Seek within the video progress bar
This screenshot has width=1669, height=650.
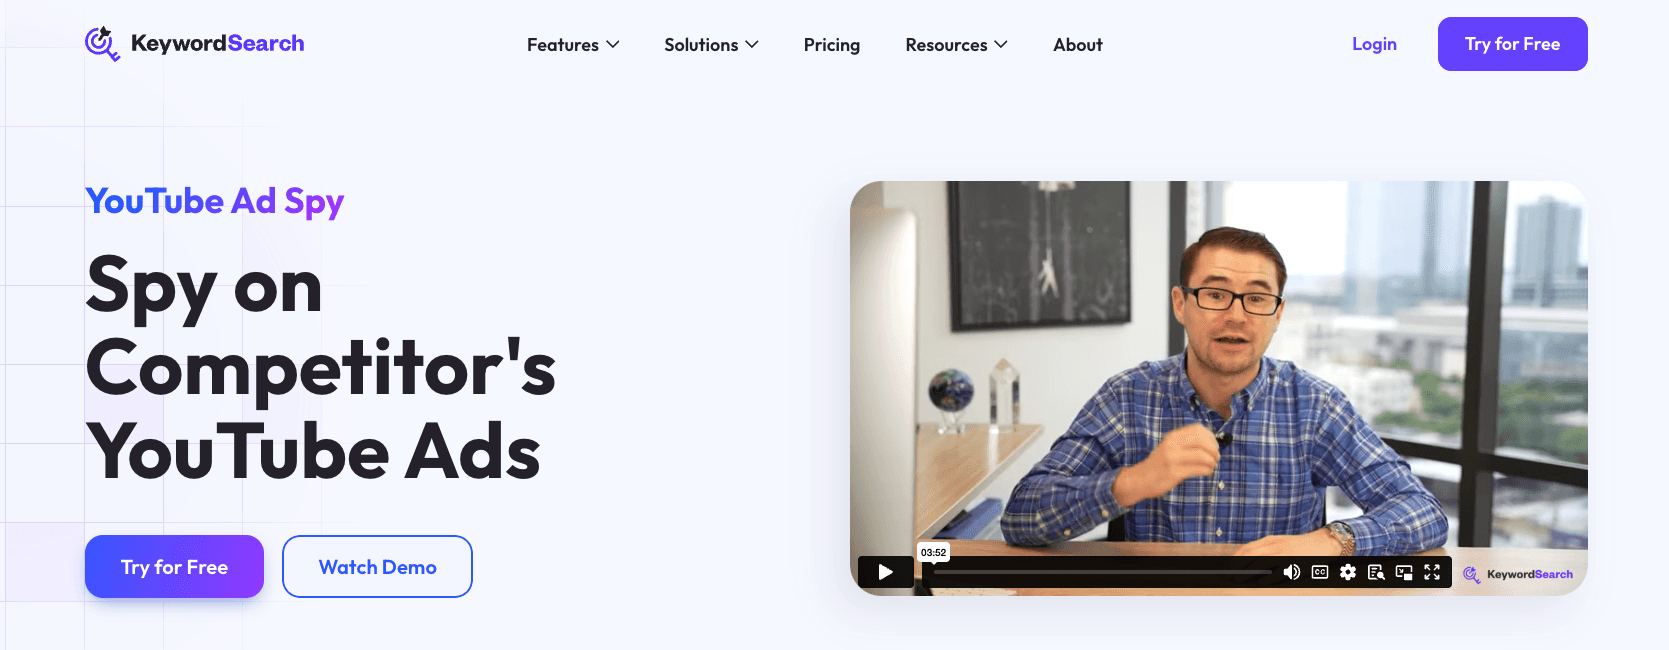click(1102, 573)
